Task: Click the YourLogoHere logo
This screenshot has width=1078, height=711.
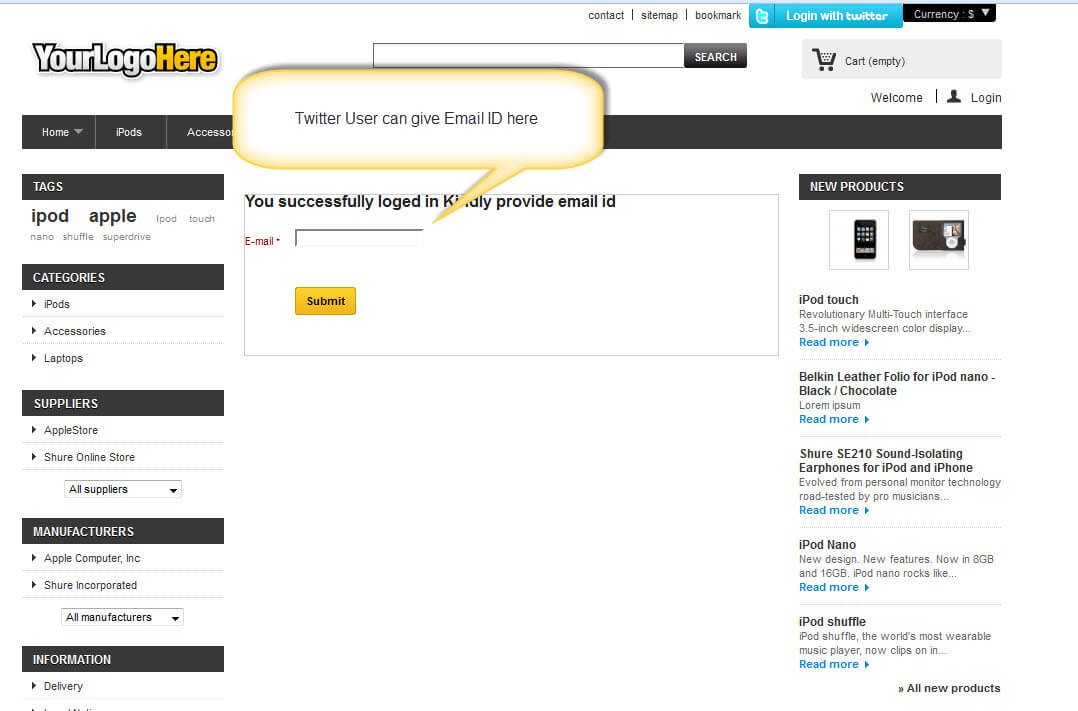Action: (125, 59)
